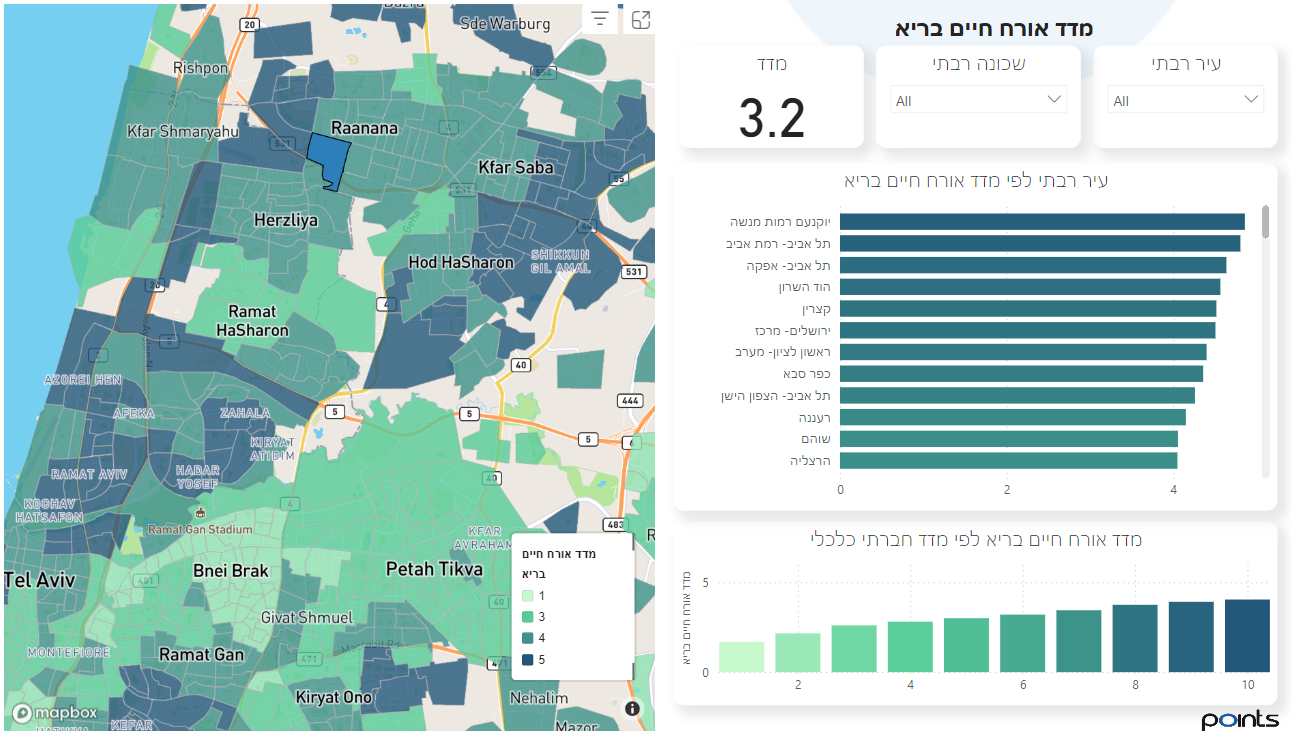Click the Mapbox logo
1291x733 pixels.
(55, 712)
